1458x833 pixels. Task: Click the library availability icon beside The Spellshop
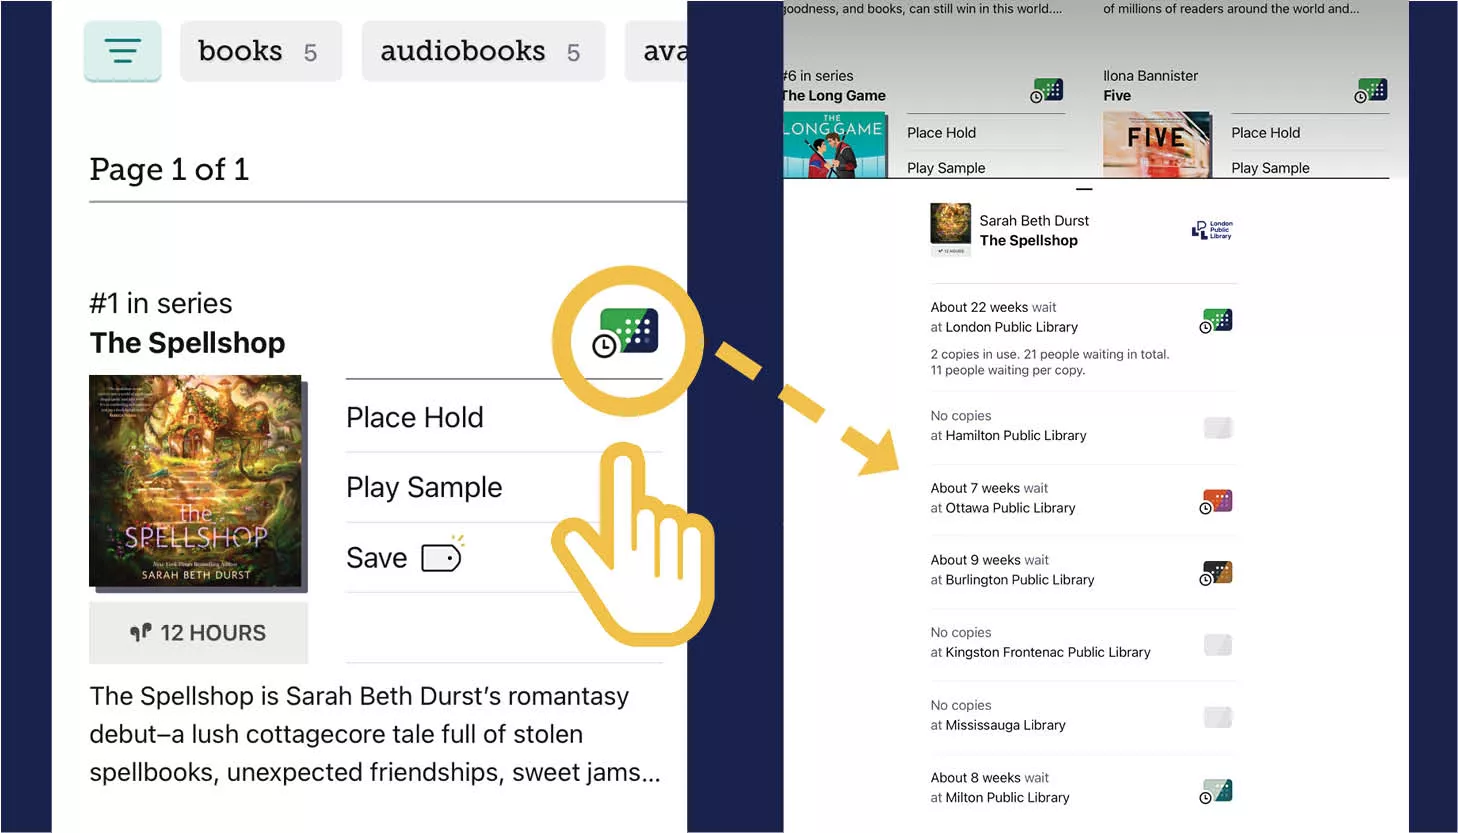tap(626, 333)
